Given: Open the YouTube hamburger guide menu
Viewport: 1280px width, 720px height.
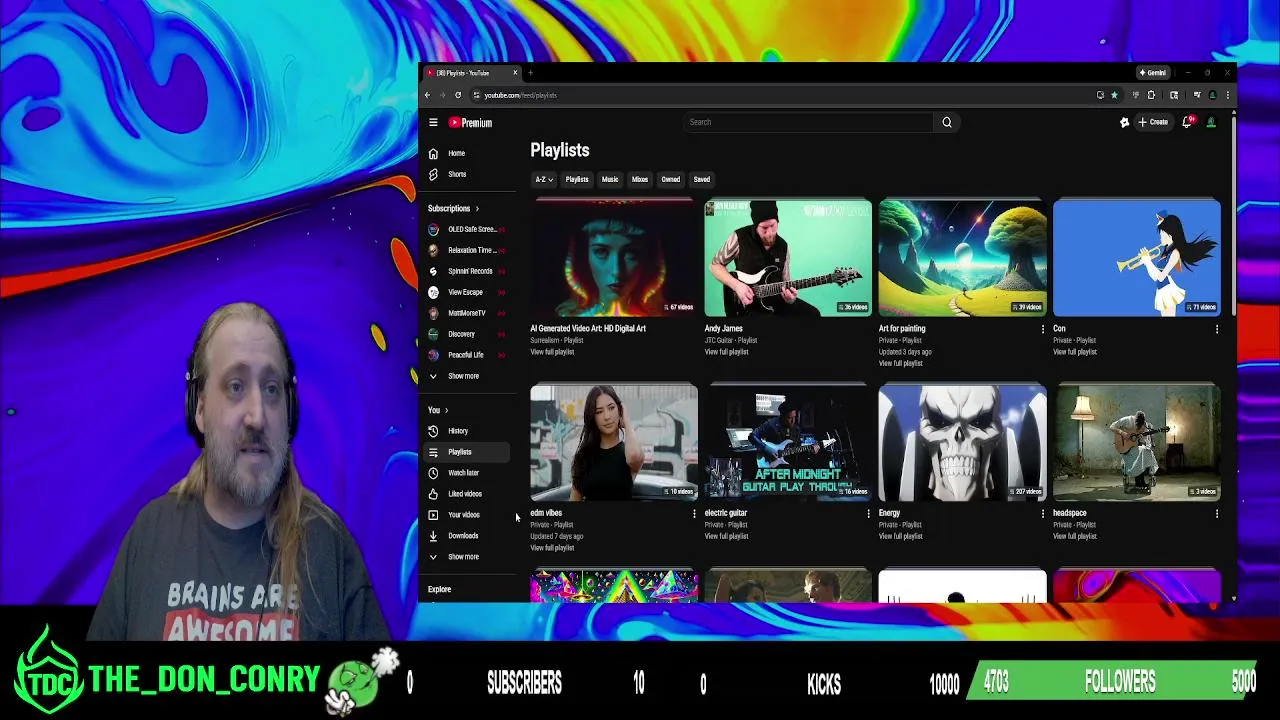Looking at the screenshot, I should (433, 122).
